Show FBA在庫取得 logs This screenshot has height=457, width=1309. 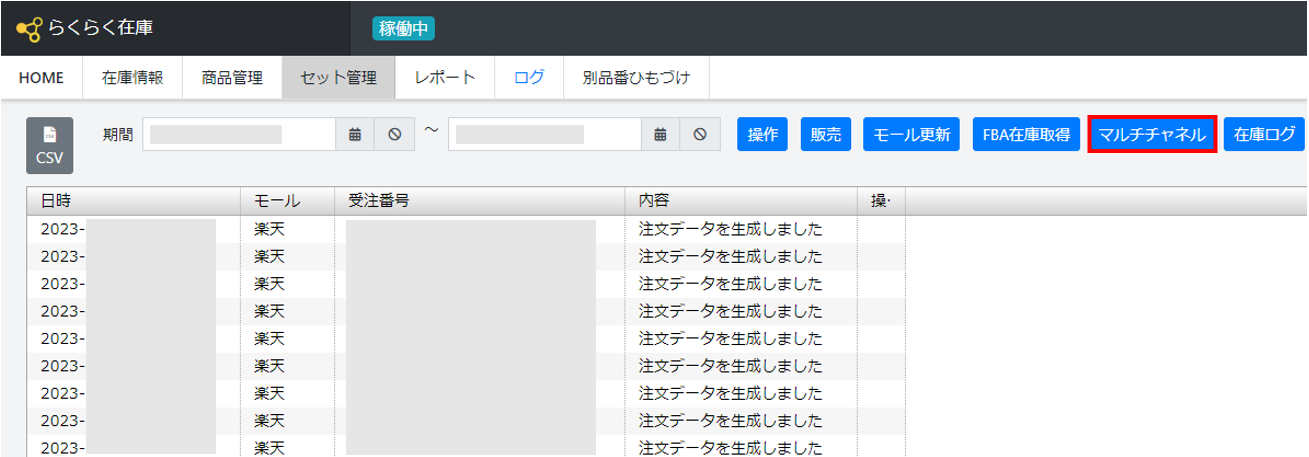coord(1025,134)
